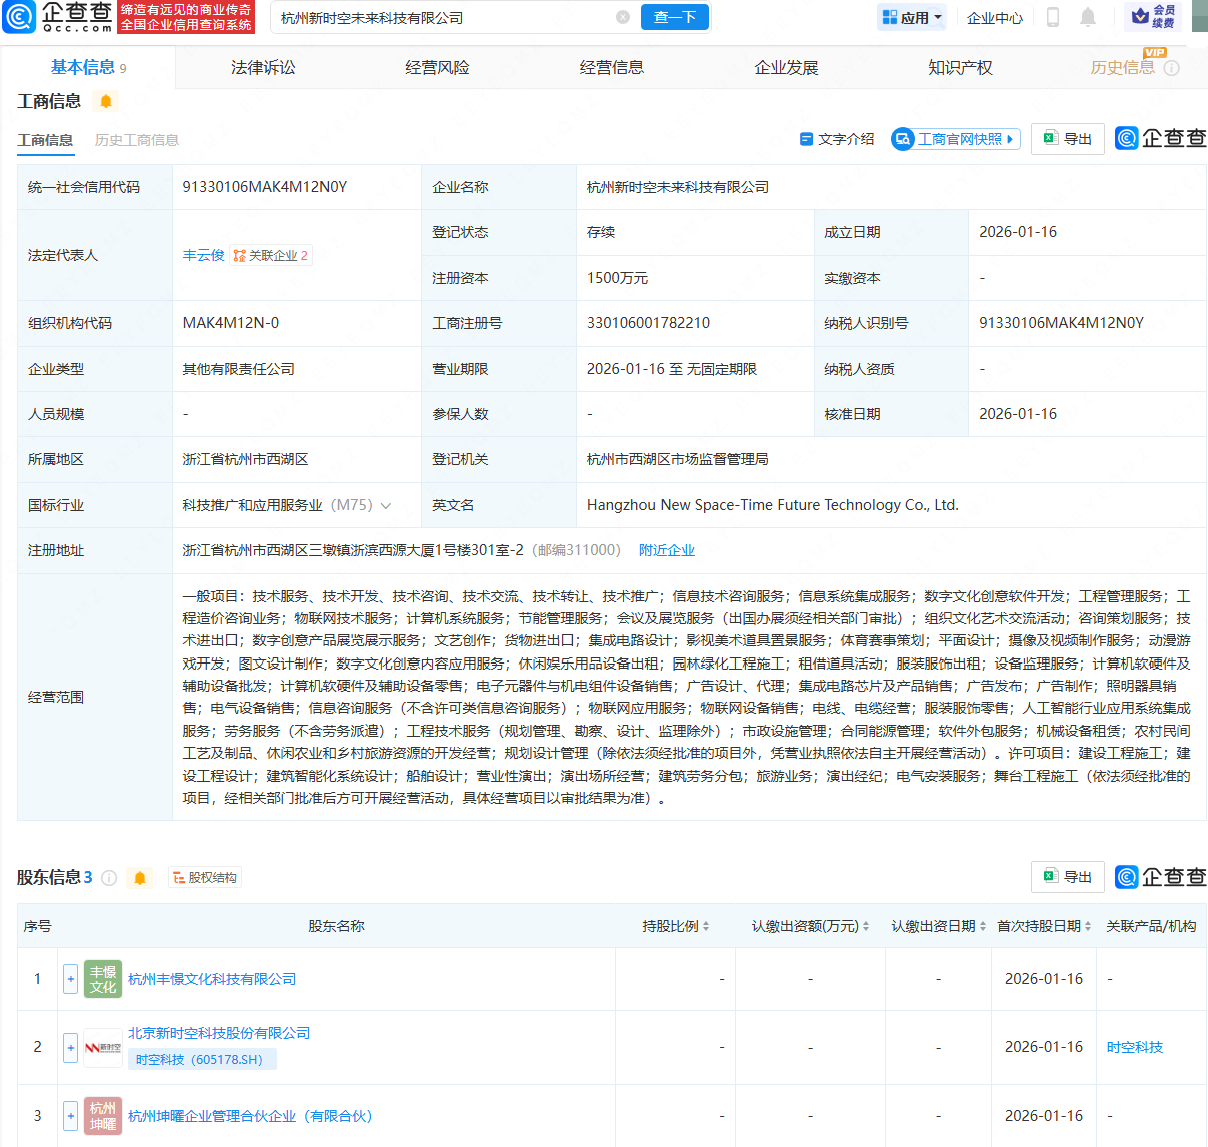Open the 应用 dropdown menu
This screenshot has width=1208, height=1147.
click(911, 17)
